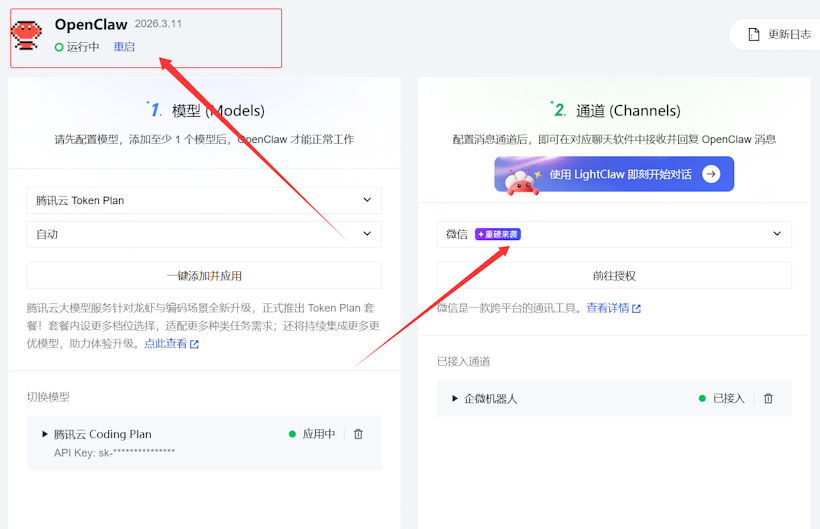Click the 运行中 running status indicator
Image resolution: width=820 pixels, height=529 pixels.
77,47
